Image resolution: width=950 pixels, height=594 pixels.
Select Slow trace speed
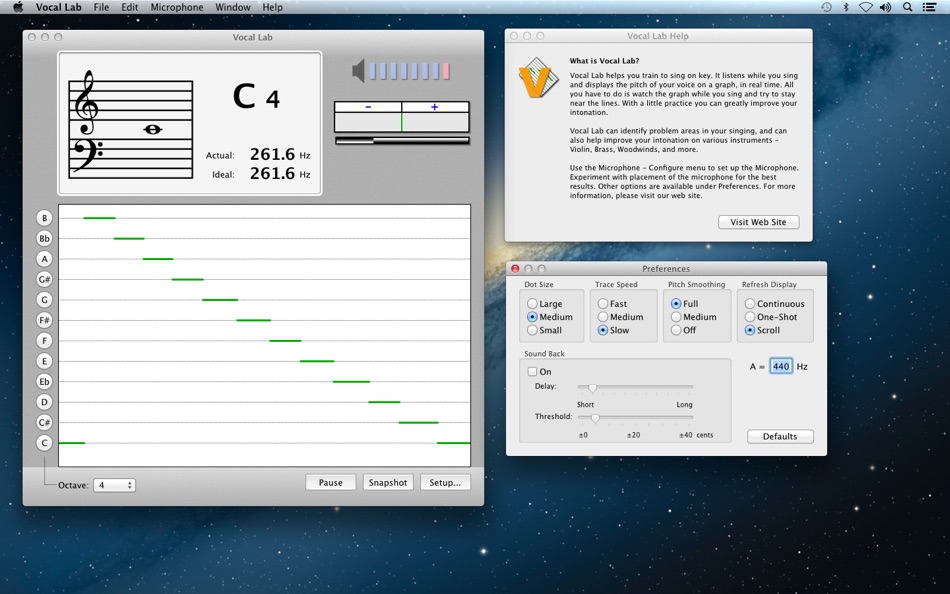point(614,330)
